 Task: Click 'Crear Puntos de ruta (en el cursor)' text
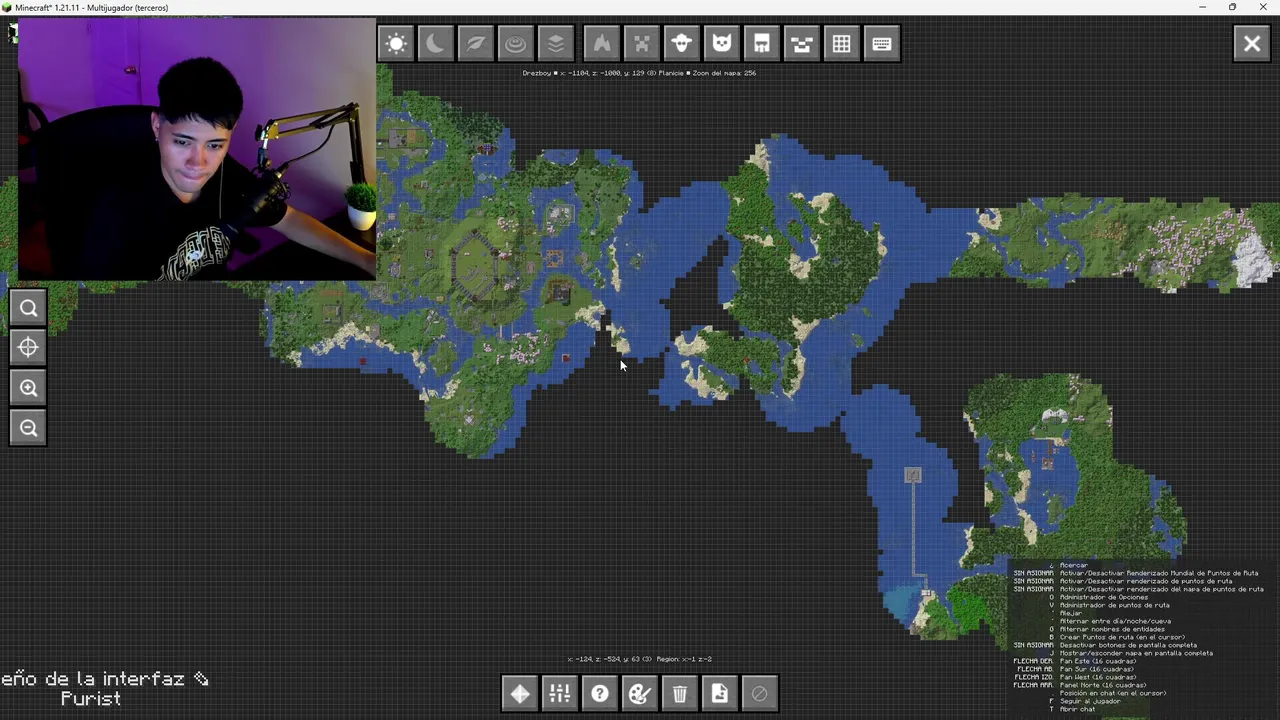pyautogui.click(x=1122, y=637)
